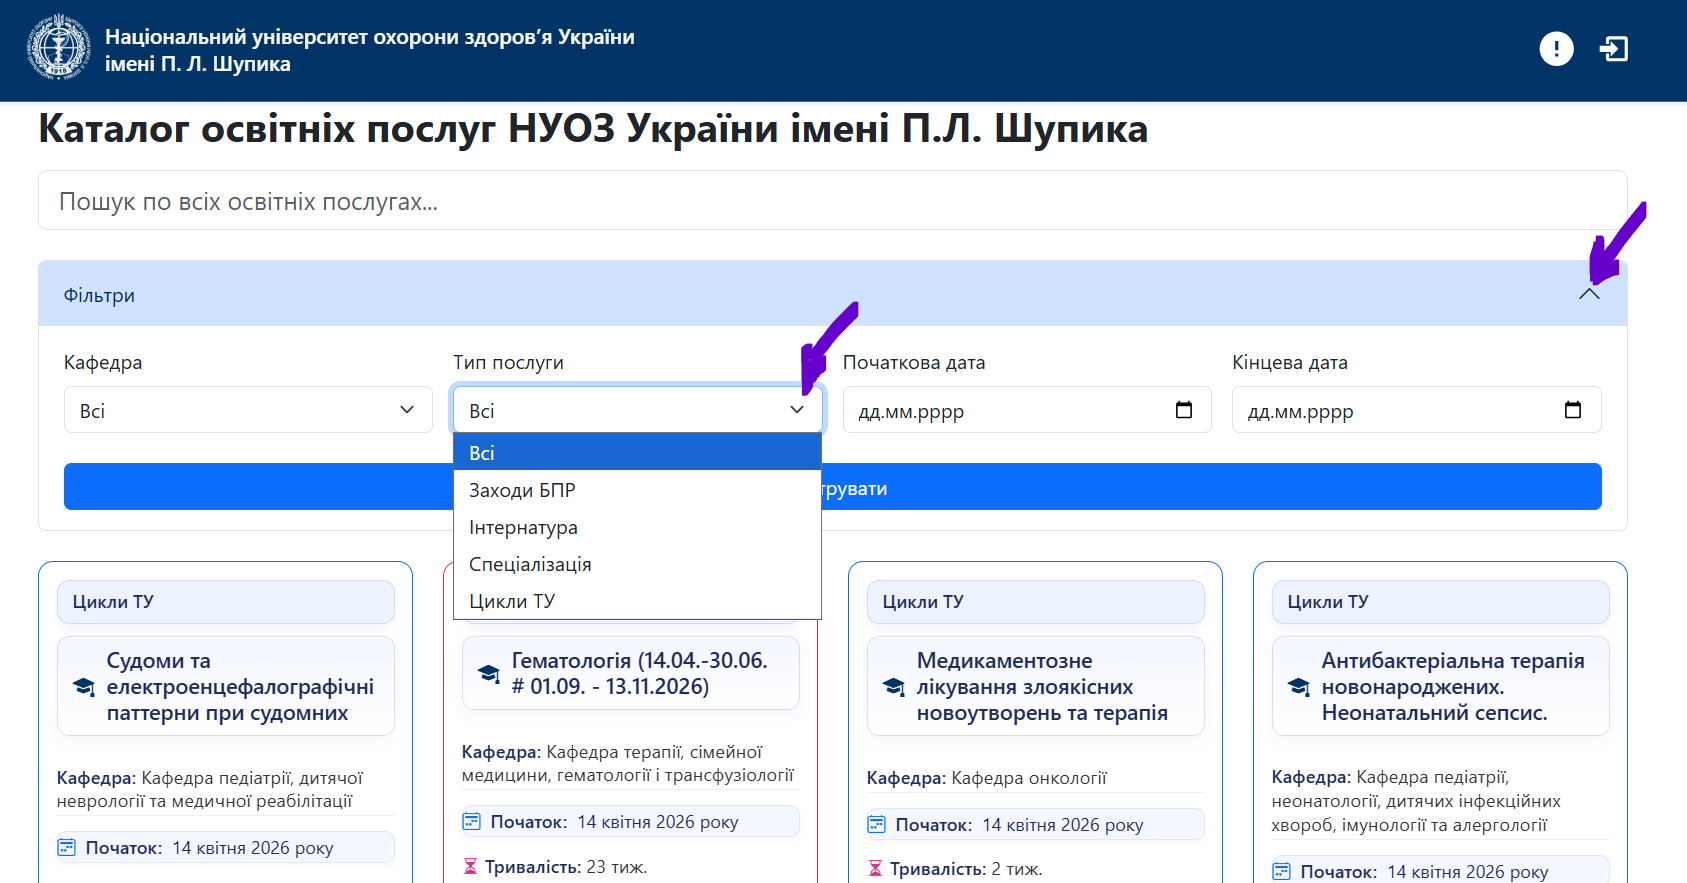Viewport: 1687px width, 883px height.
Task: Click the search field for educational services
Action: tap(832, 201)
